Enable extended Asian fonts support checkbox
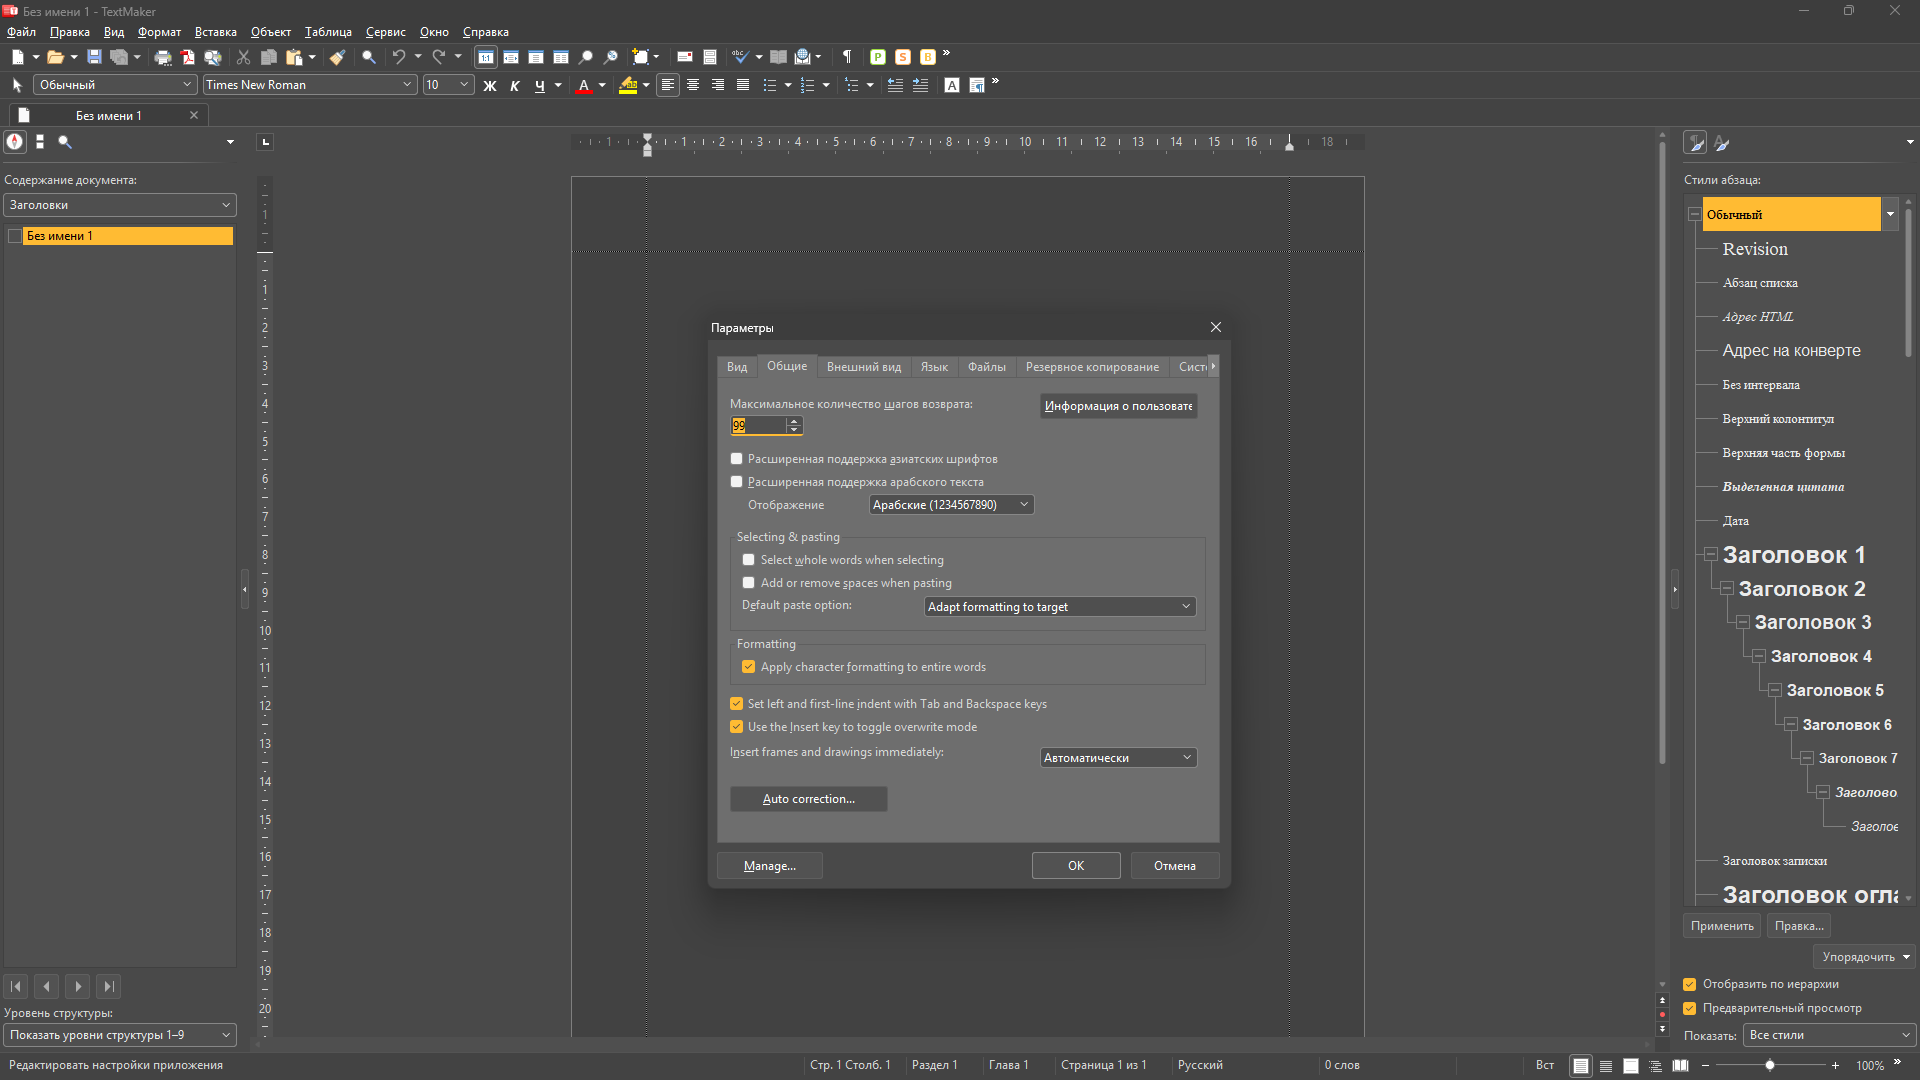 pos(737,459)
